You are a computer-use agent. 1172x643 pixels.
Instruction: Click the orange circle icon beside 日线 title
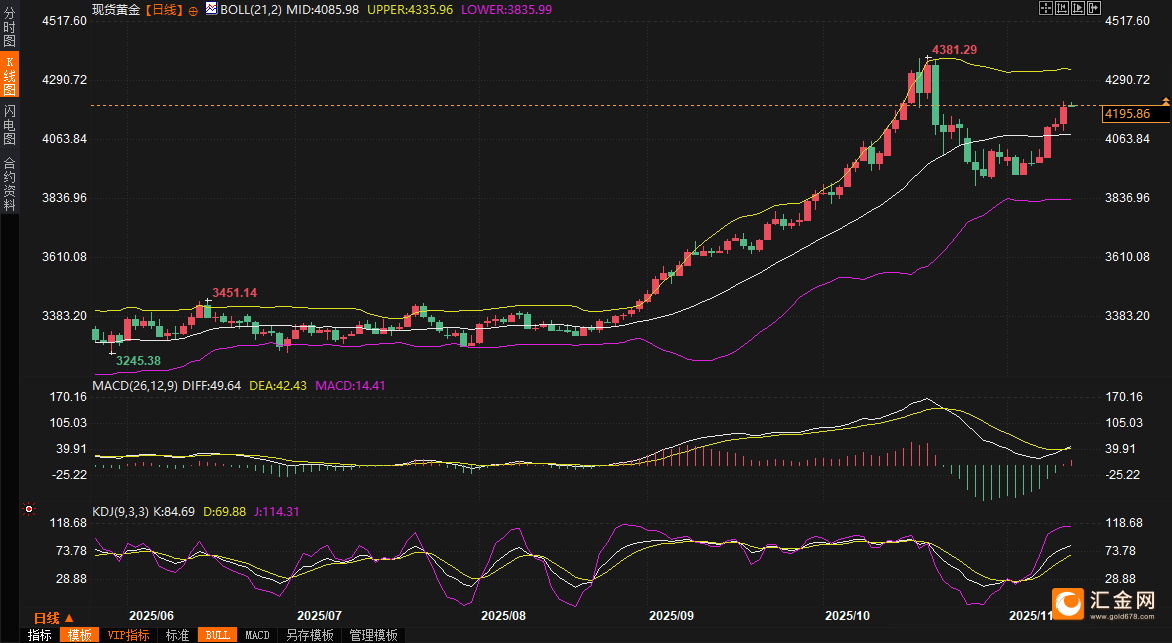[x=193, y=9]
